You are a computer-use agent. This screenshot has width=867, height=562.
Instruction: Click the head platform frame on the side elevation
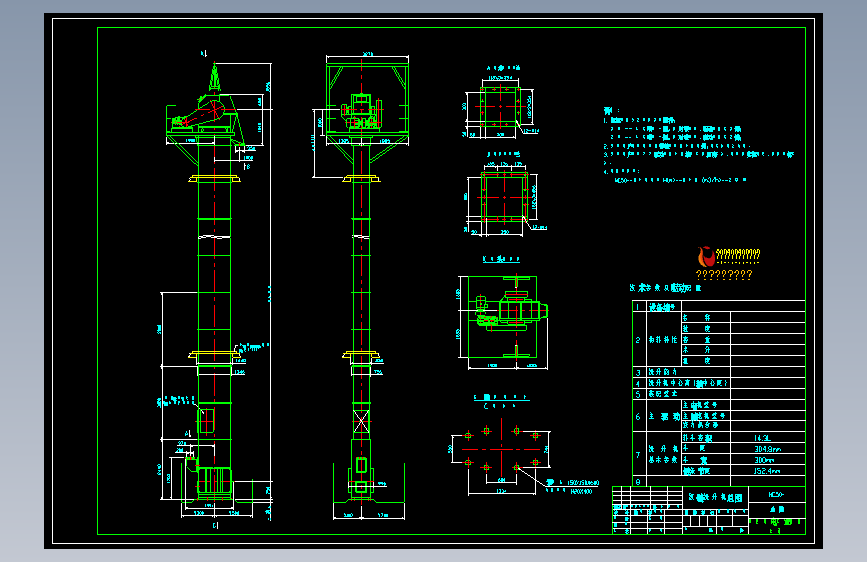click(x=367, y=98)
